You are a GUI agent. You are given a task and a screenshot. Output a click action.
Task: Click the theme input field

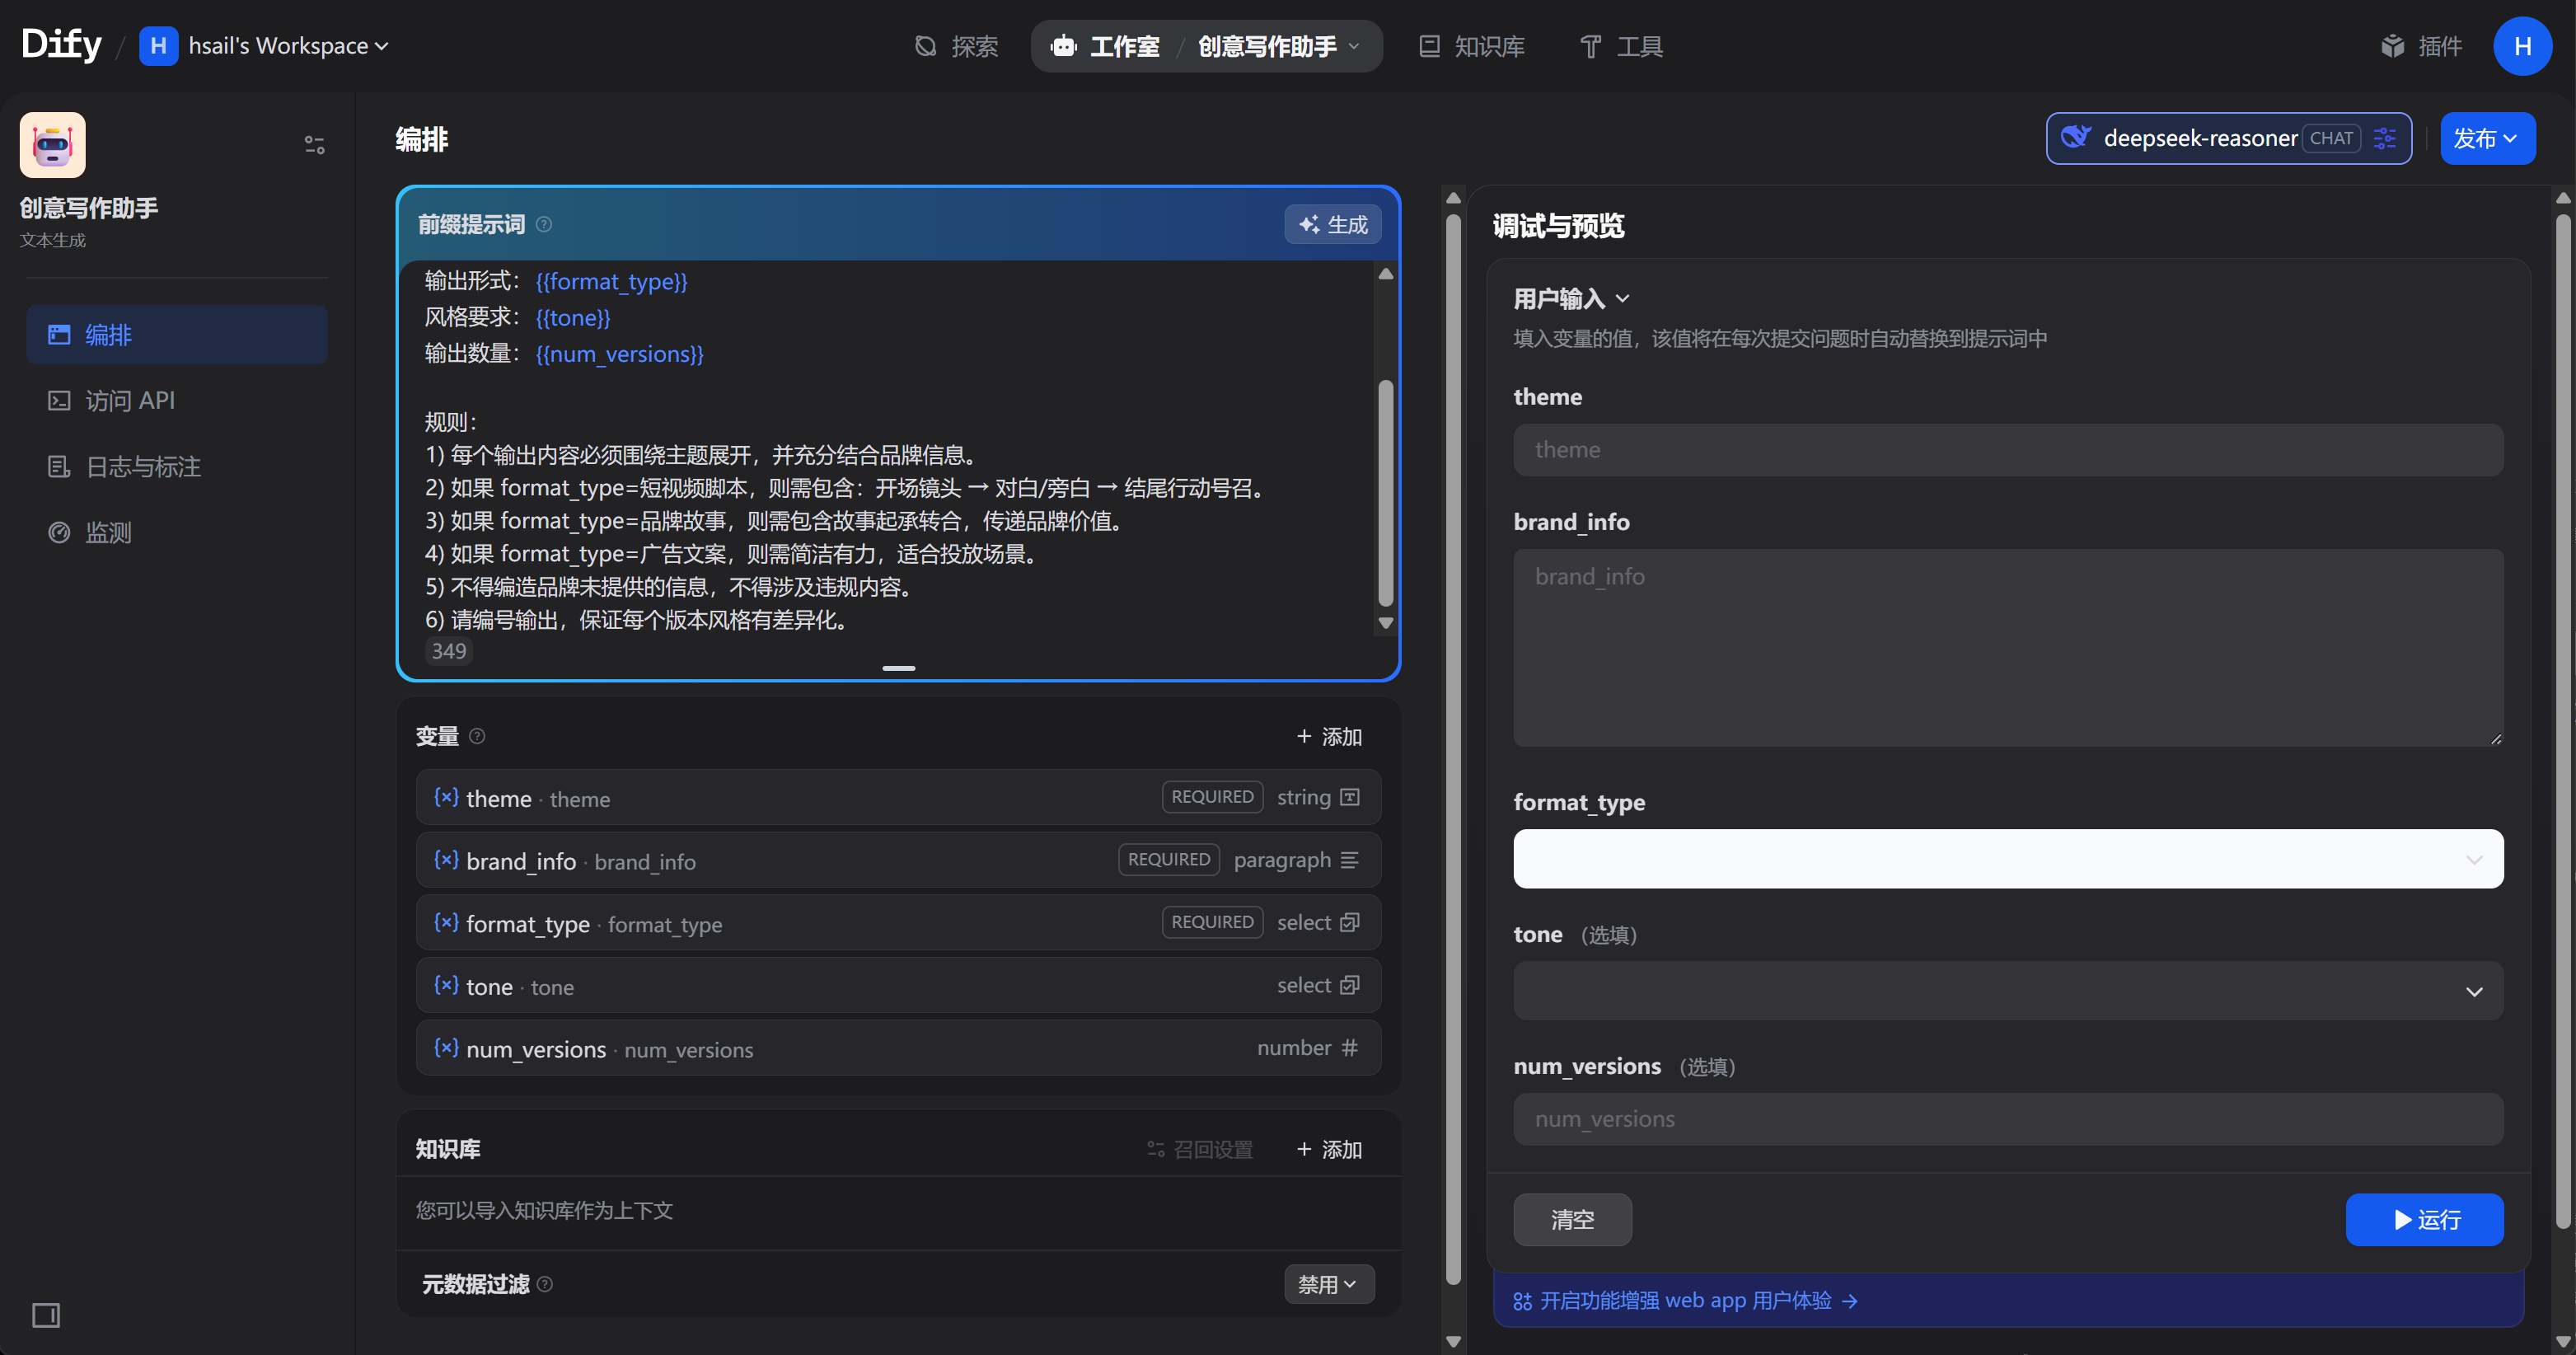pyautogui.click(x=2008, y=450)
